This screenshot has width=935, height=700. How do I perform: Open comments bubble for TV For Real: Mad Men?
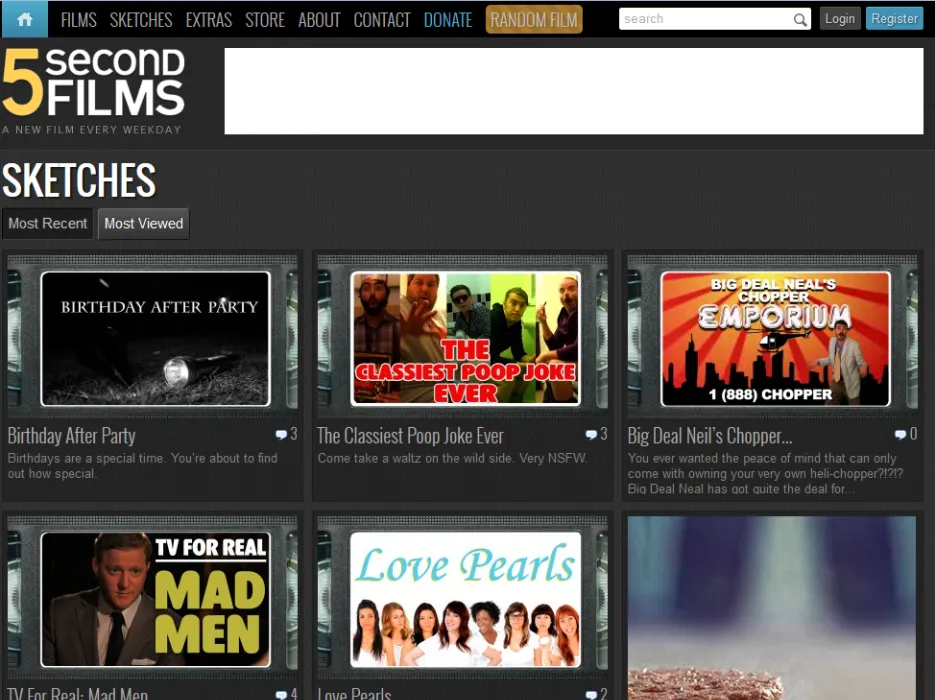(x=281, y=695)
